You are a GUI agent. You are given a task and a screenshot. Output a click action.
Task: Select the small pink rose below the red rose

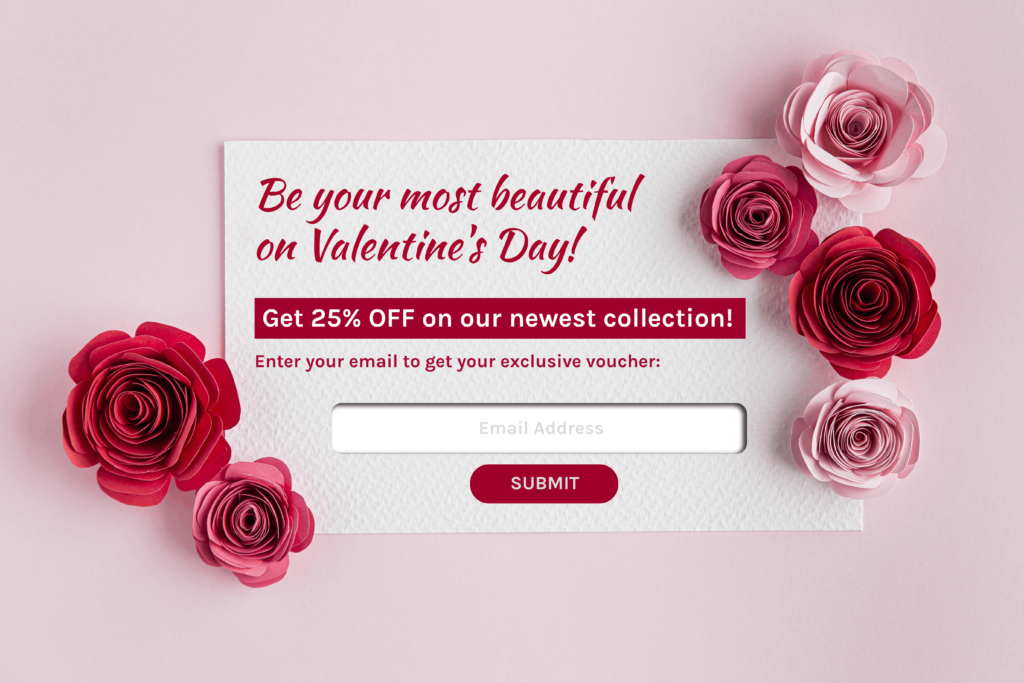pyautogui.click(x=252, y=521)
